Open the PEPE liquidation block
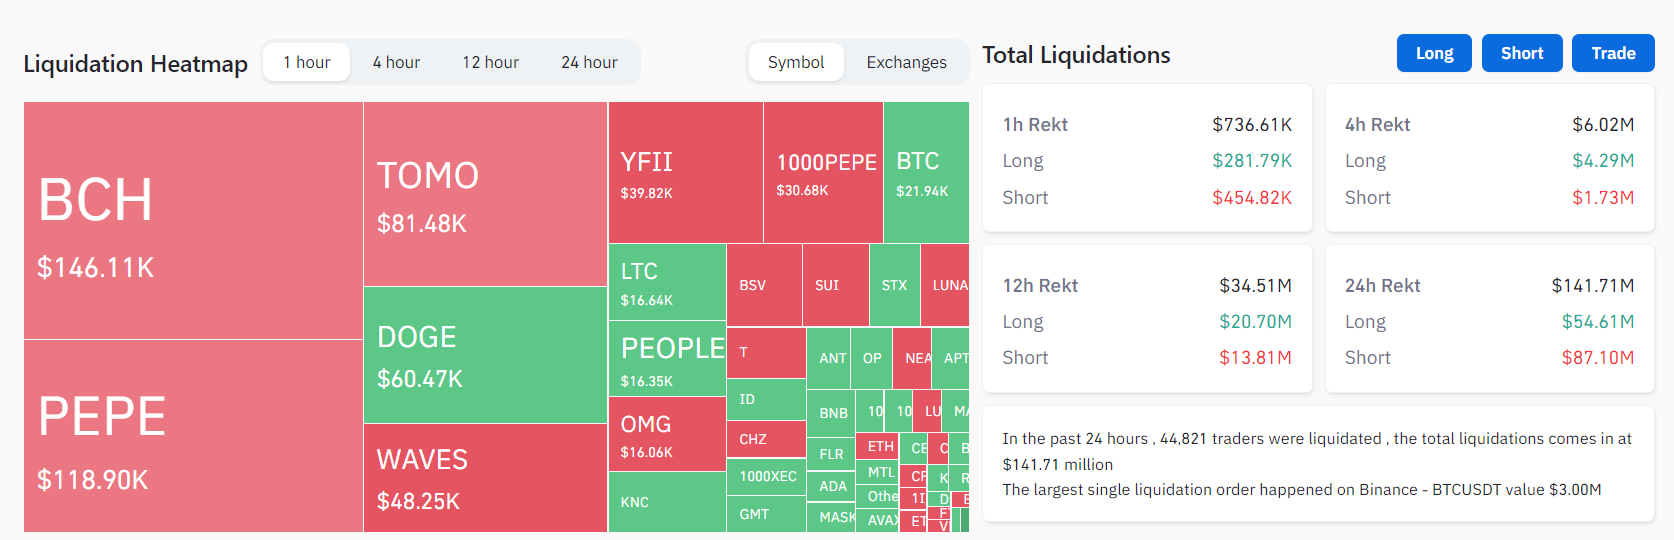Image resolution: width=1674 pixels, height=540 pixels. point(193,436)
